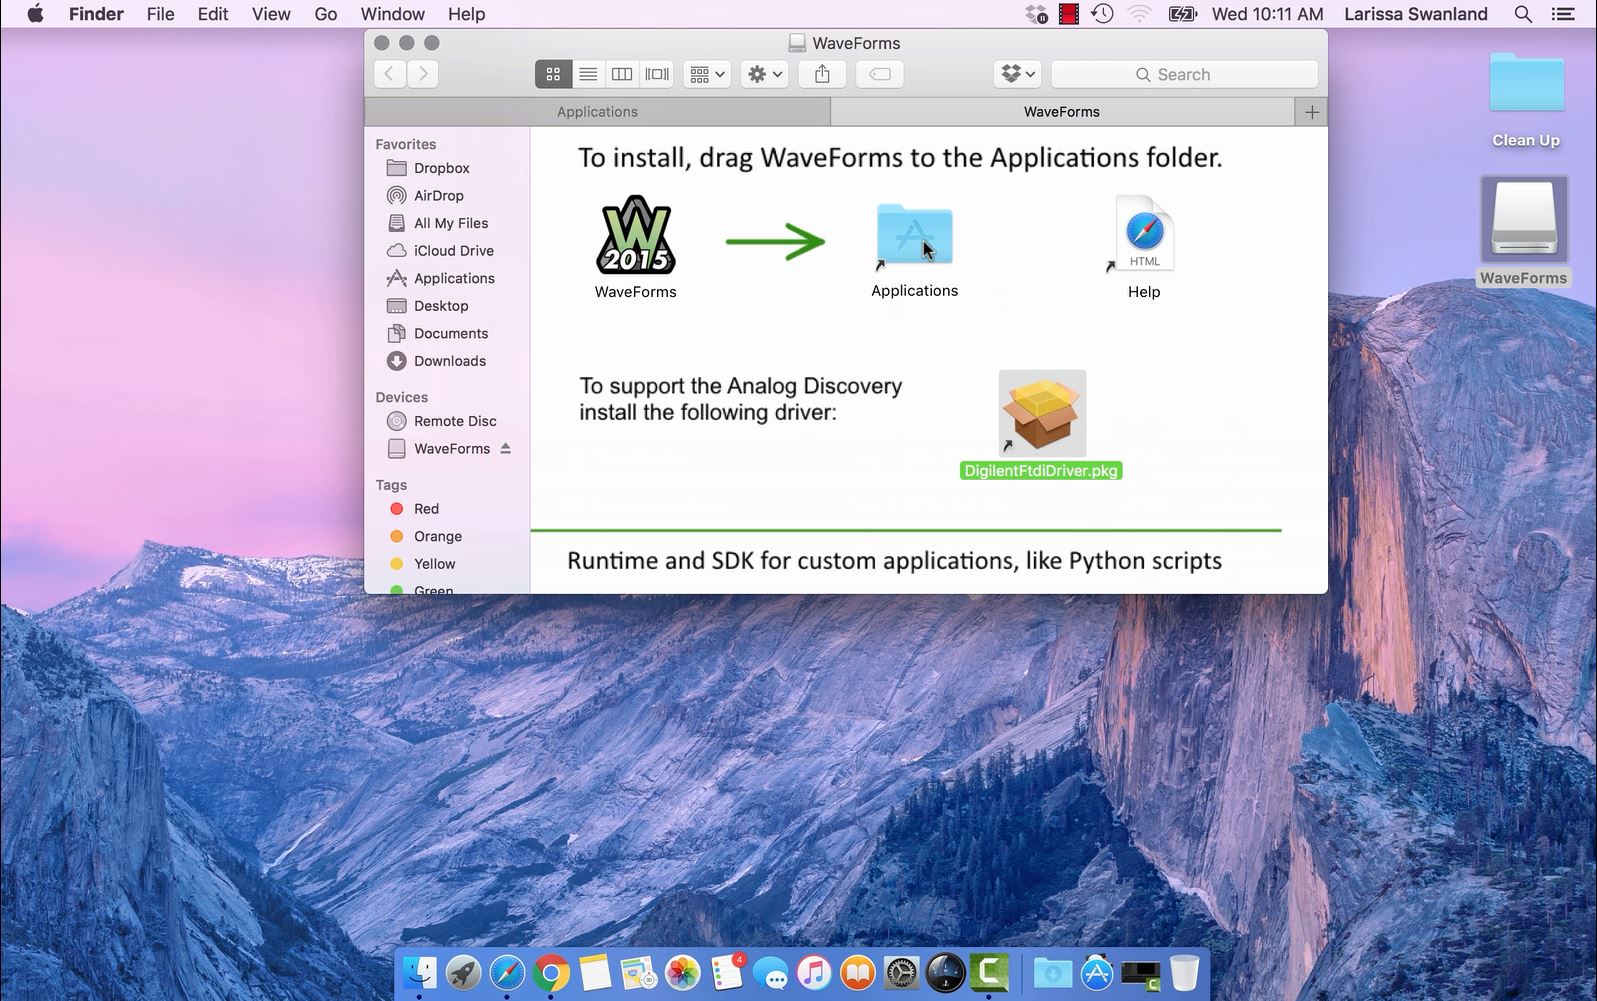1597x1001 pixels.
Task: Click the Time Machine menu bar icon
Action: 1103,14
